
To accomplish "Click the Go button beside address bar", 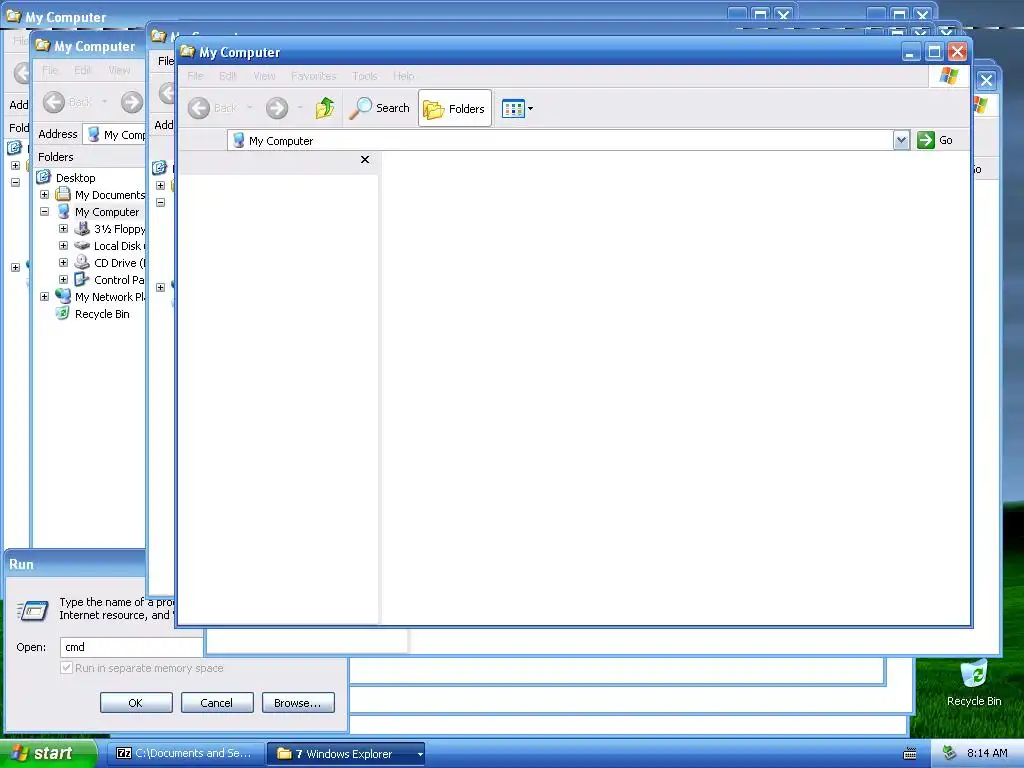I will click(935, 140).
